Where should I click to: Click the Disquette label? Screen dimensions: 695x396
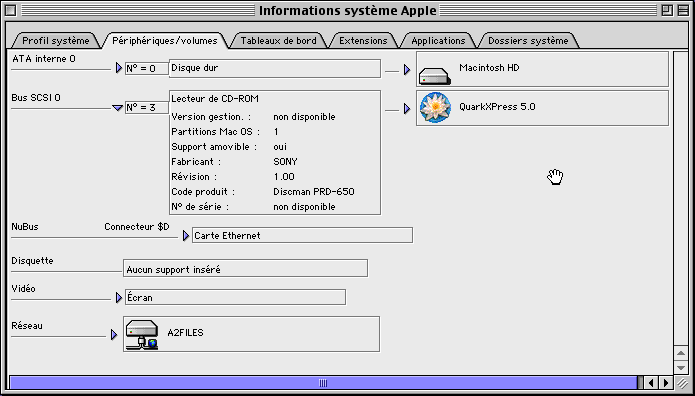32,261
